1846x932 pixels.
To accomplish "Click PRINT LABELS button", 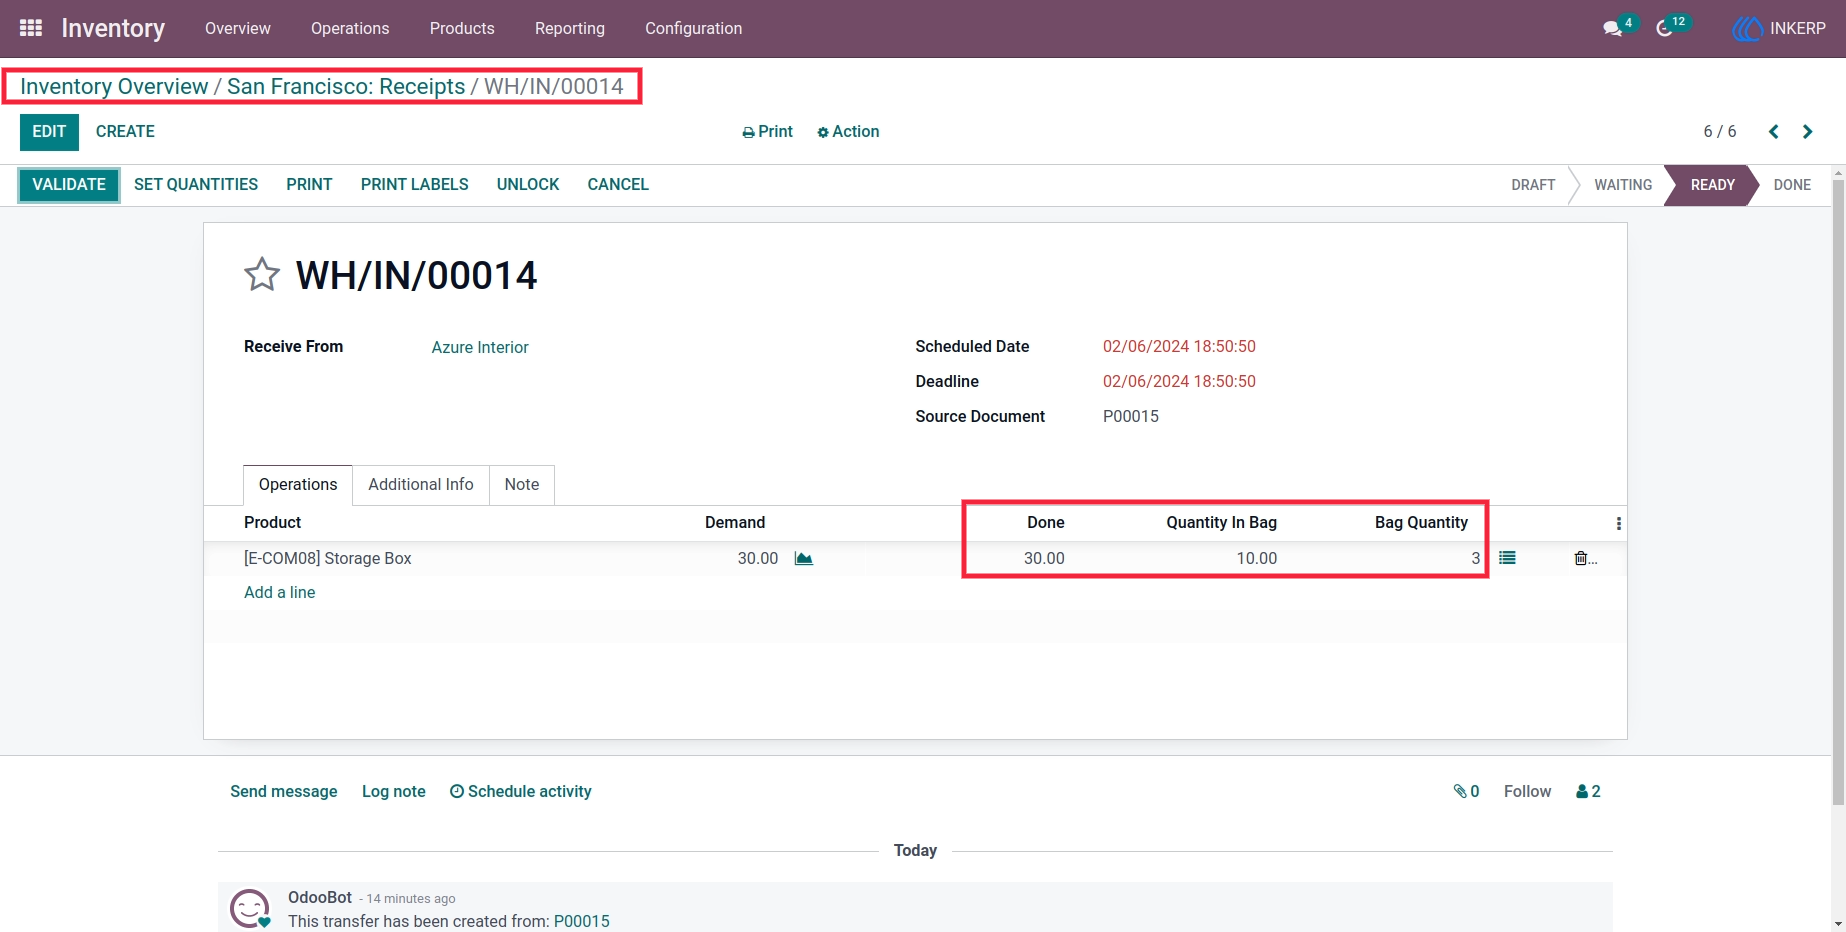I will pos(414,185).
